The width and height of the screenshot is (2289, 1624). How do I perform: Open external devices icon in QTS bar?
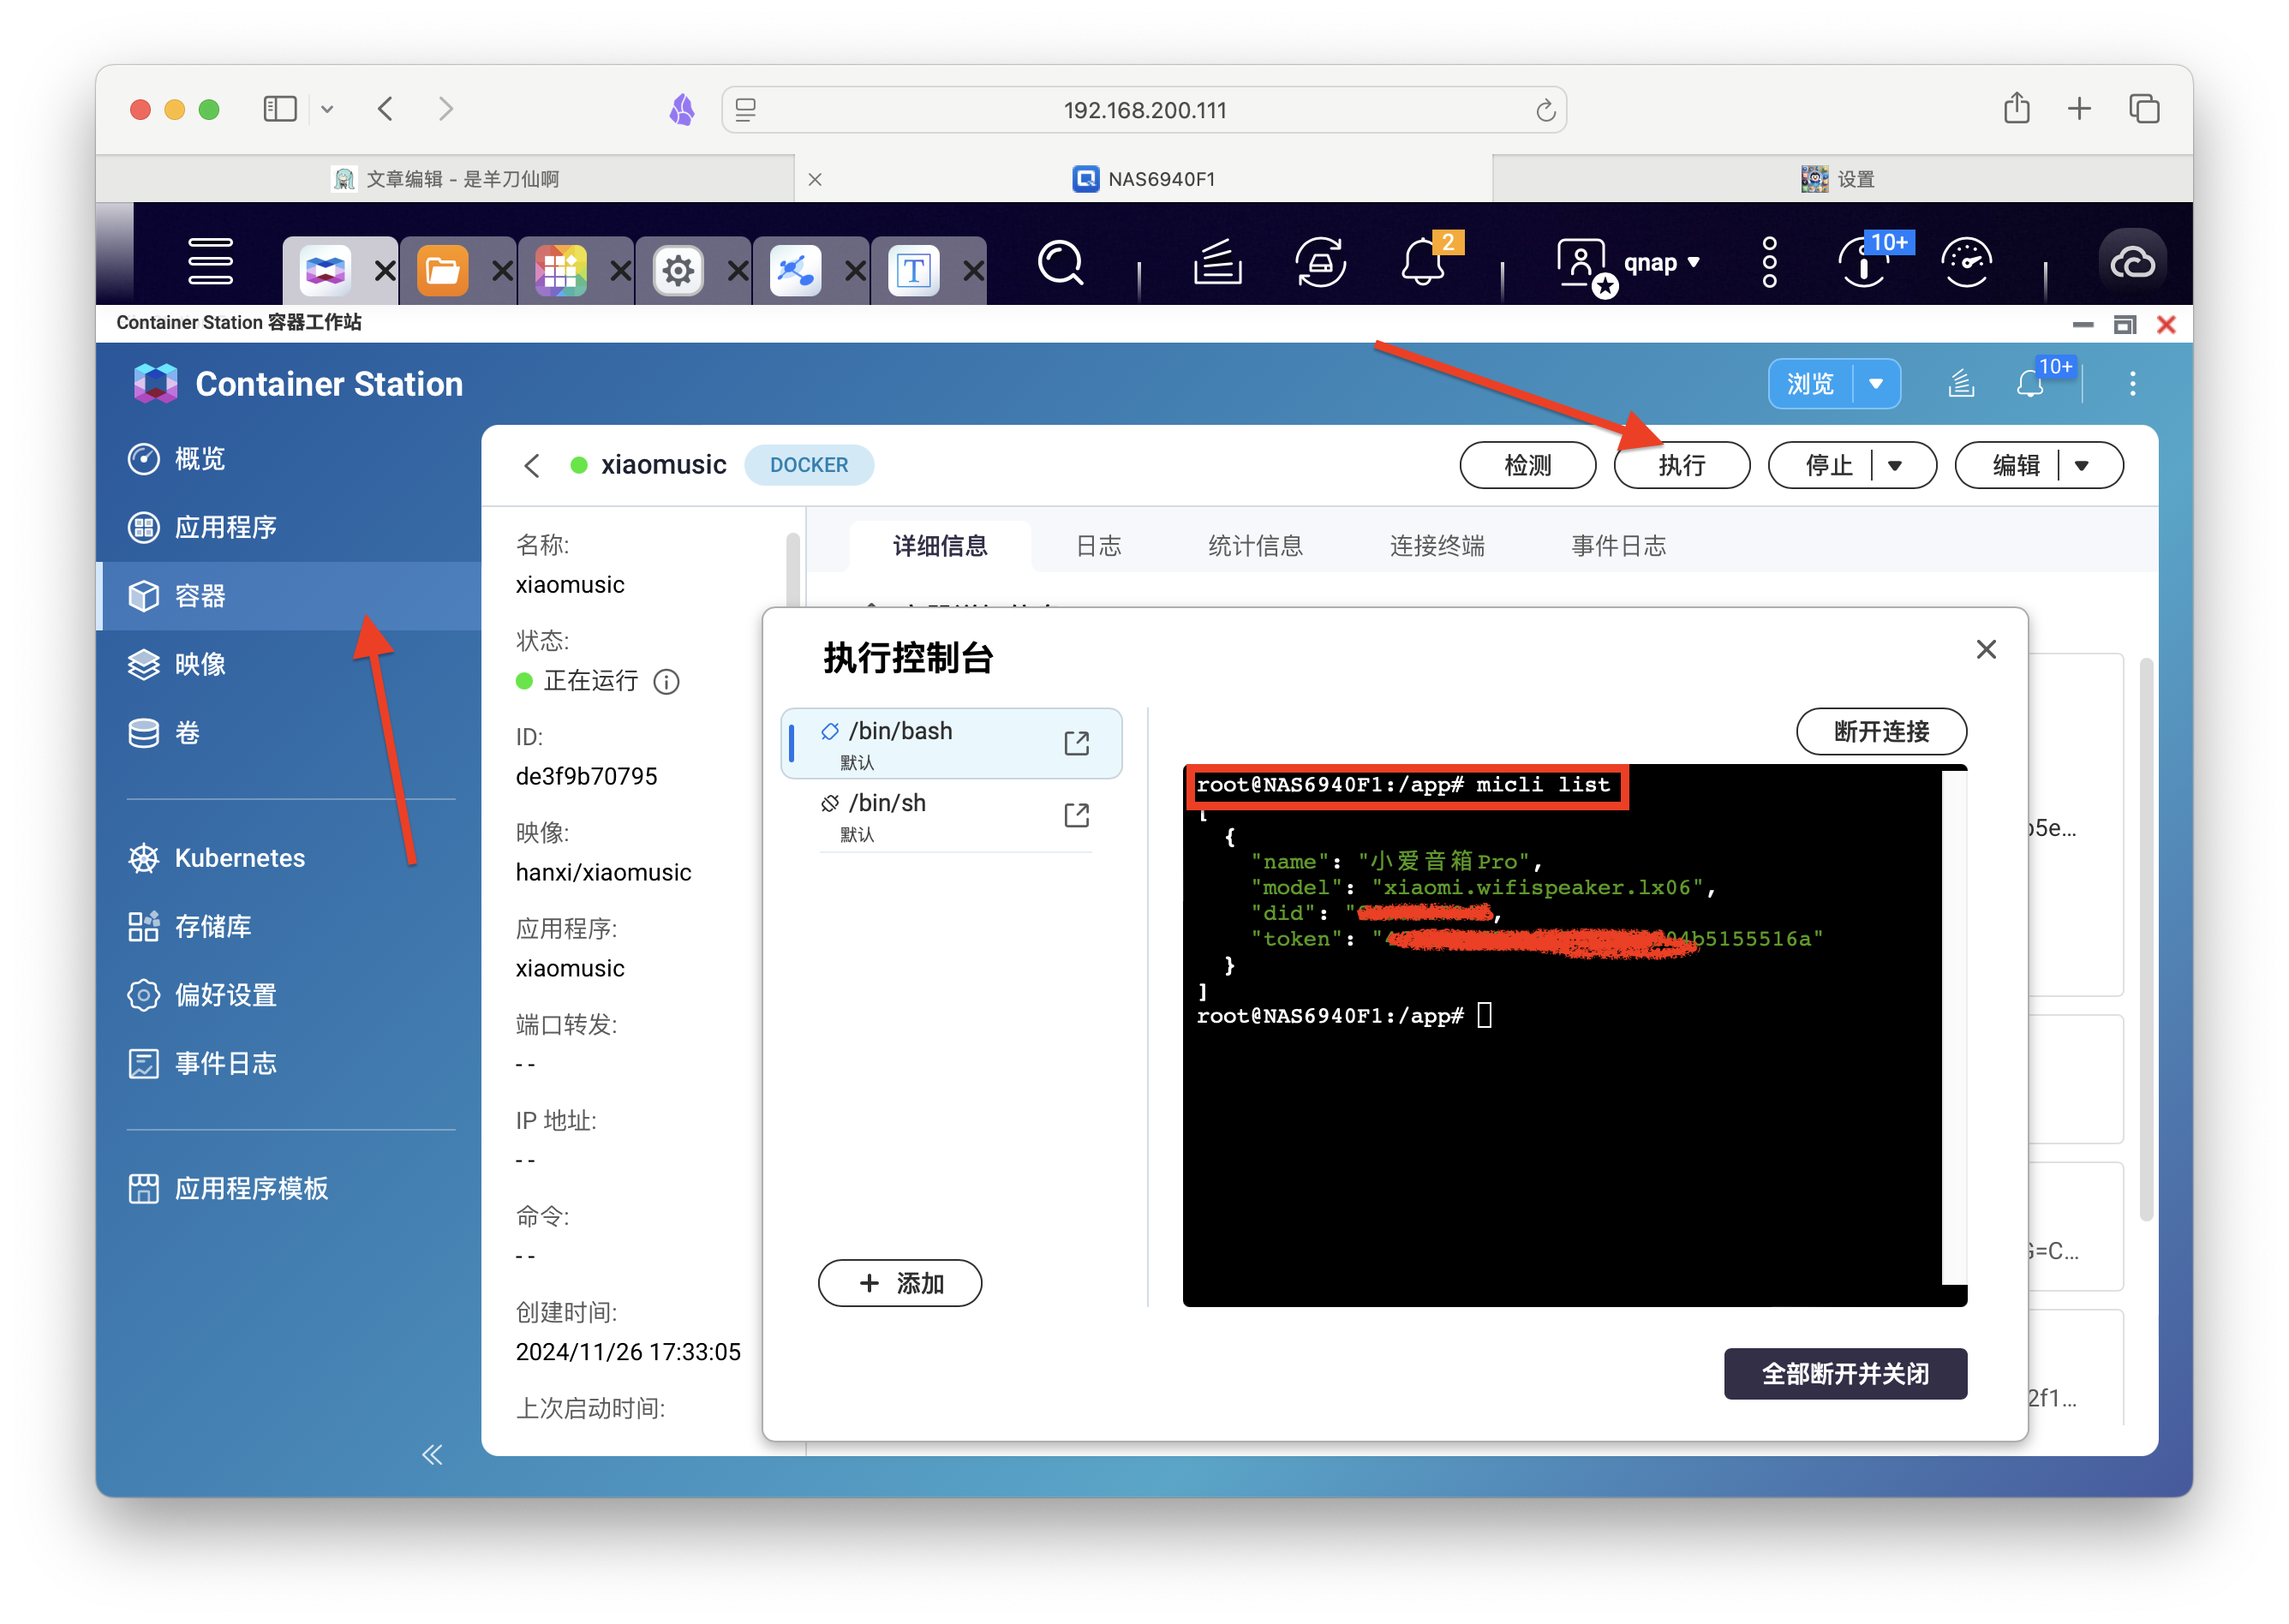pos(1320,263)
